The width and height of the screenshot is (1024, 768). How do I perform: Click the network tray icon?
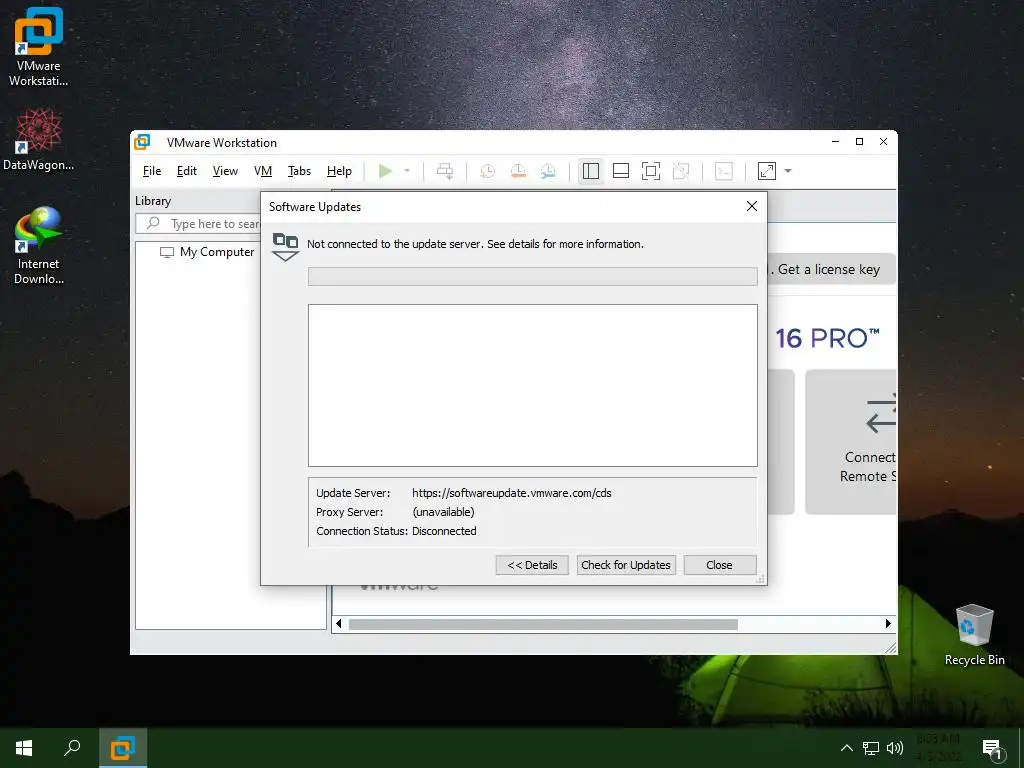pyautogui.click(x=871, y=748)
